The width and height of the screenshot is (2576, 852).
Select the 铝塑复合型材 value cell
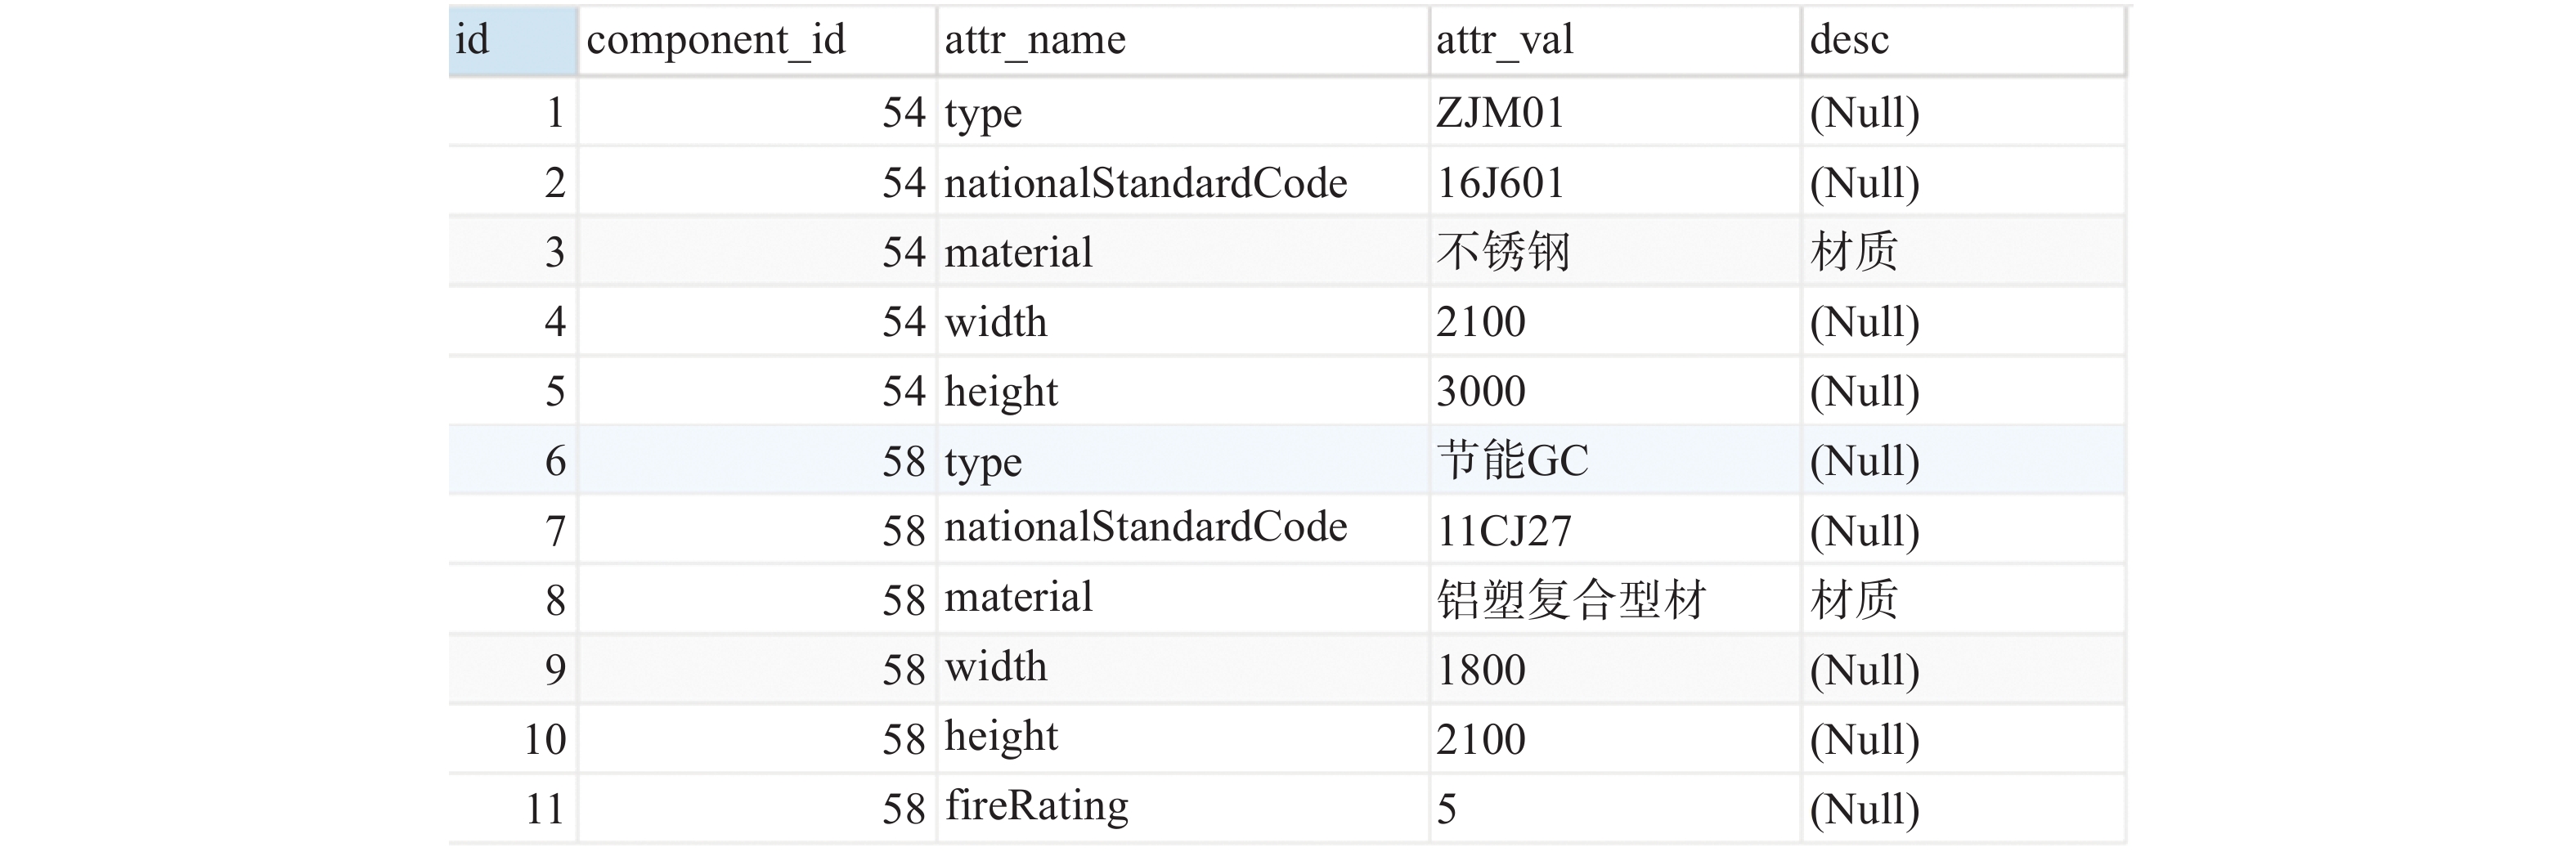[x=1615, y=600]
